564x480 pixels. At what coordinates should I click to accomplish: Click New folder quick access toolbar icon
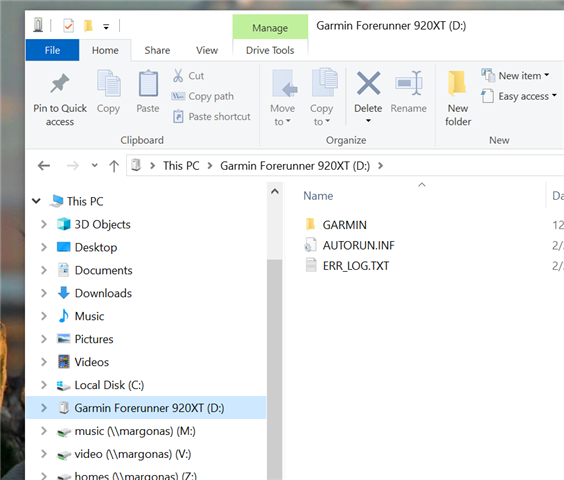[x=88, y=26]
